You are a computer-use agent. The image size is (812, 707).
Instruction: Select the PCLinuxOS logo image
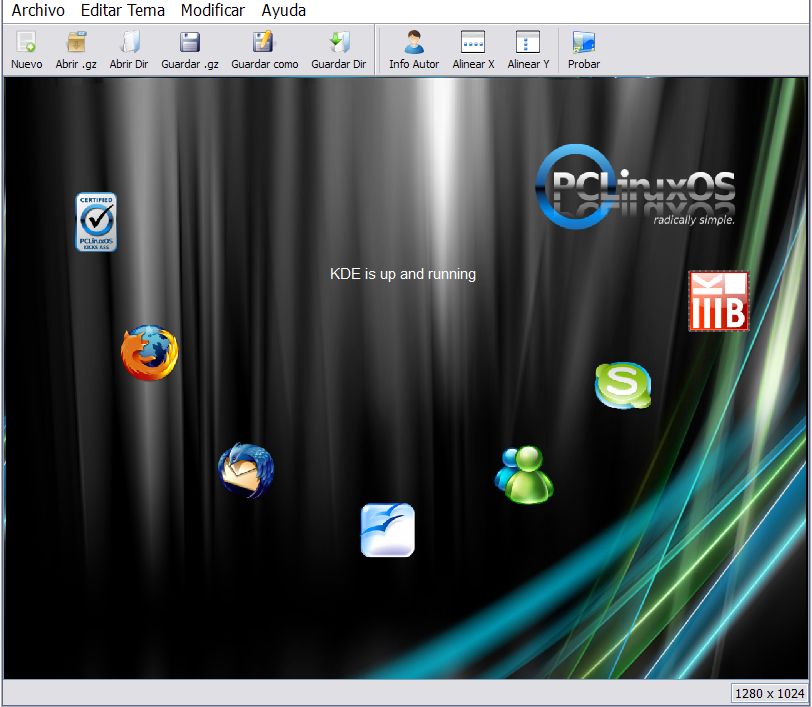[x=635, y=187]
